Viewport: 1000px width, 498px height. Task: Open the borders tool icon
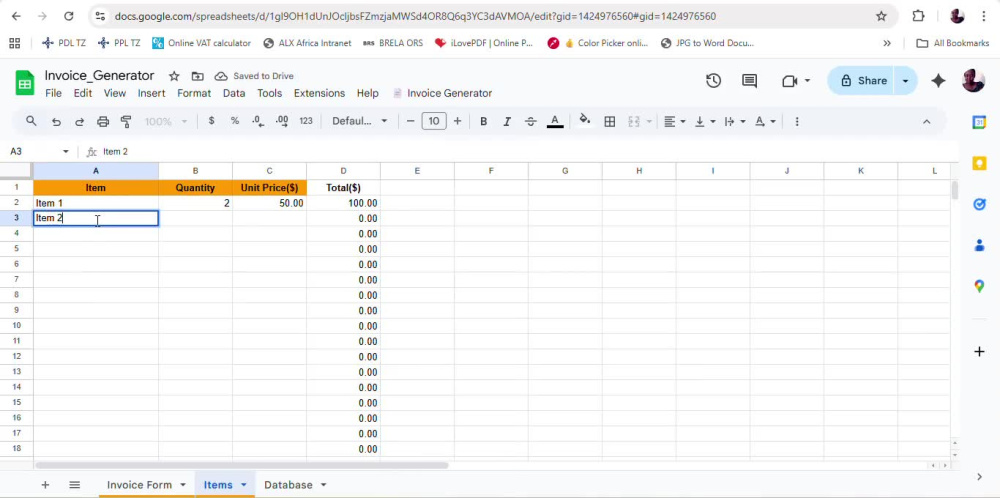click(x=610, y=121)
